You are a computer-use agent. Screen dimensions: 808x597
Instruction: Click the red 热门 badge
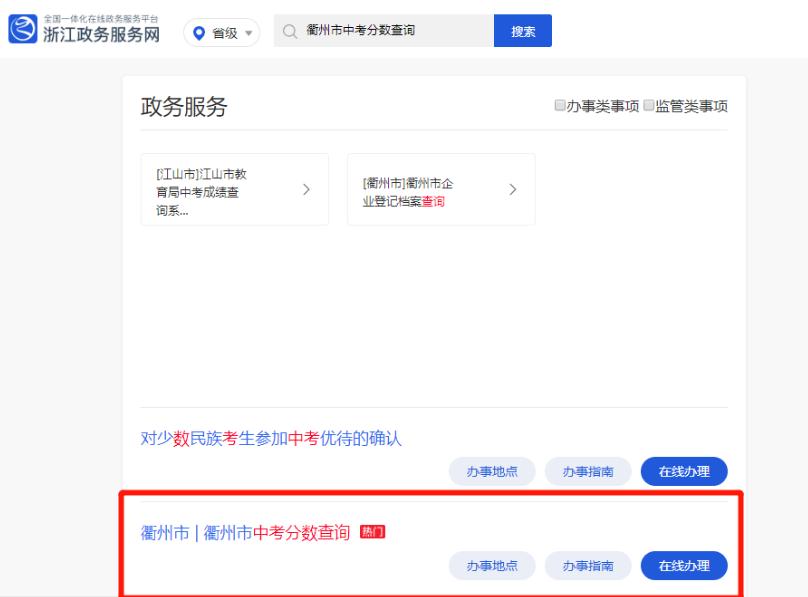pos(372,532)
